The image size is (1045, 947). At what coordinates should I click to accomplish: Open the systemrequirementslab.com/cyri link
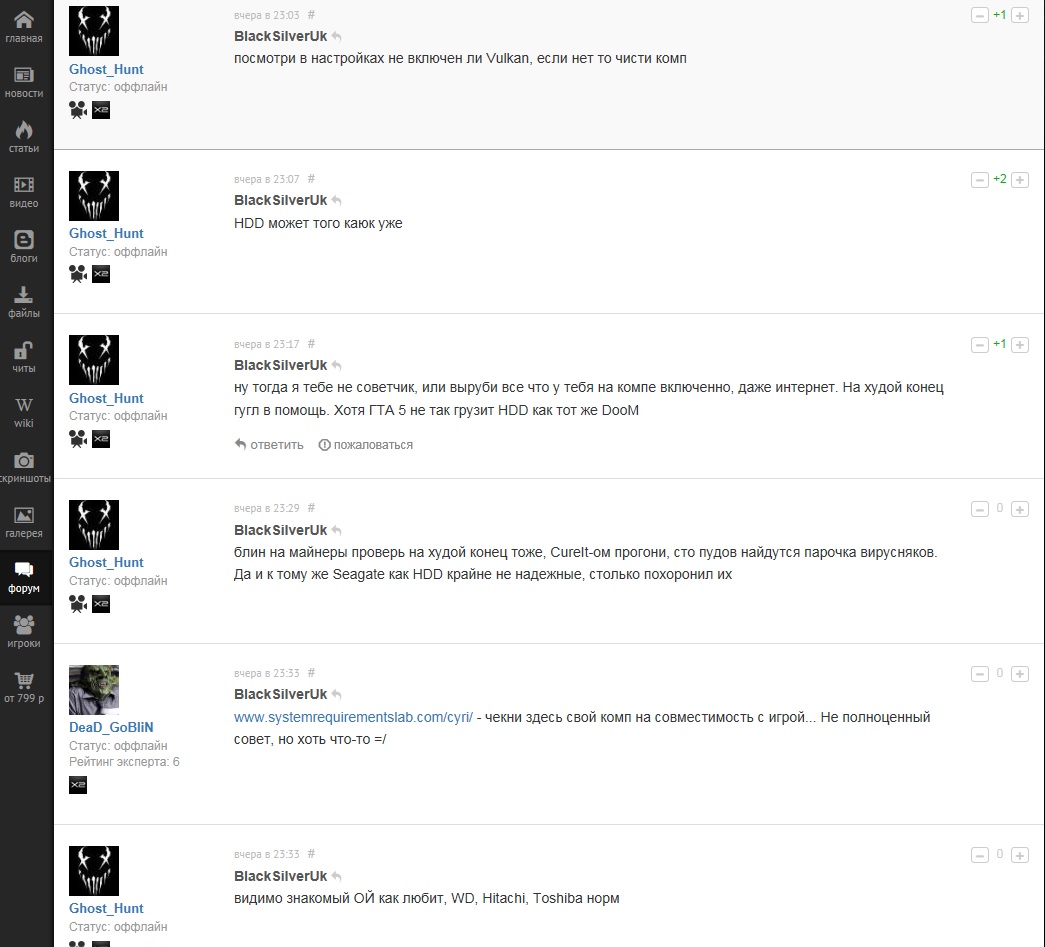pos(353,717)
